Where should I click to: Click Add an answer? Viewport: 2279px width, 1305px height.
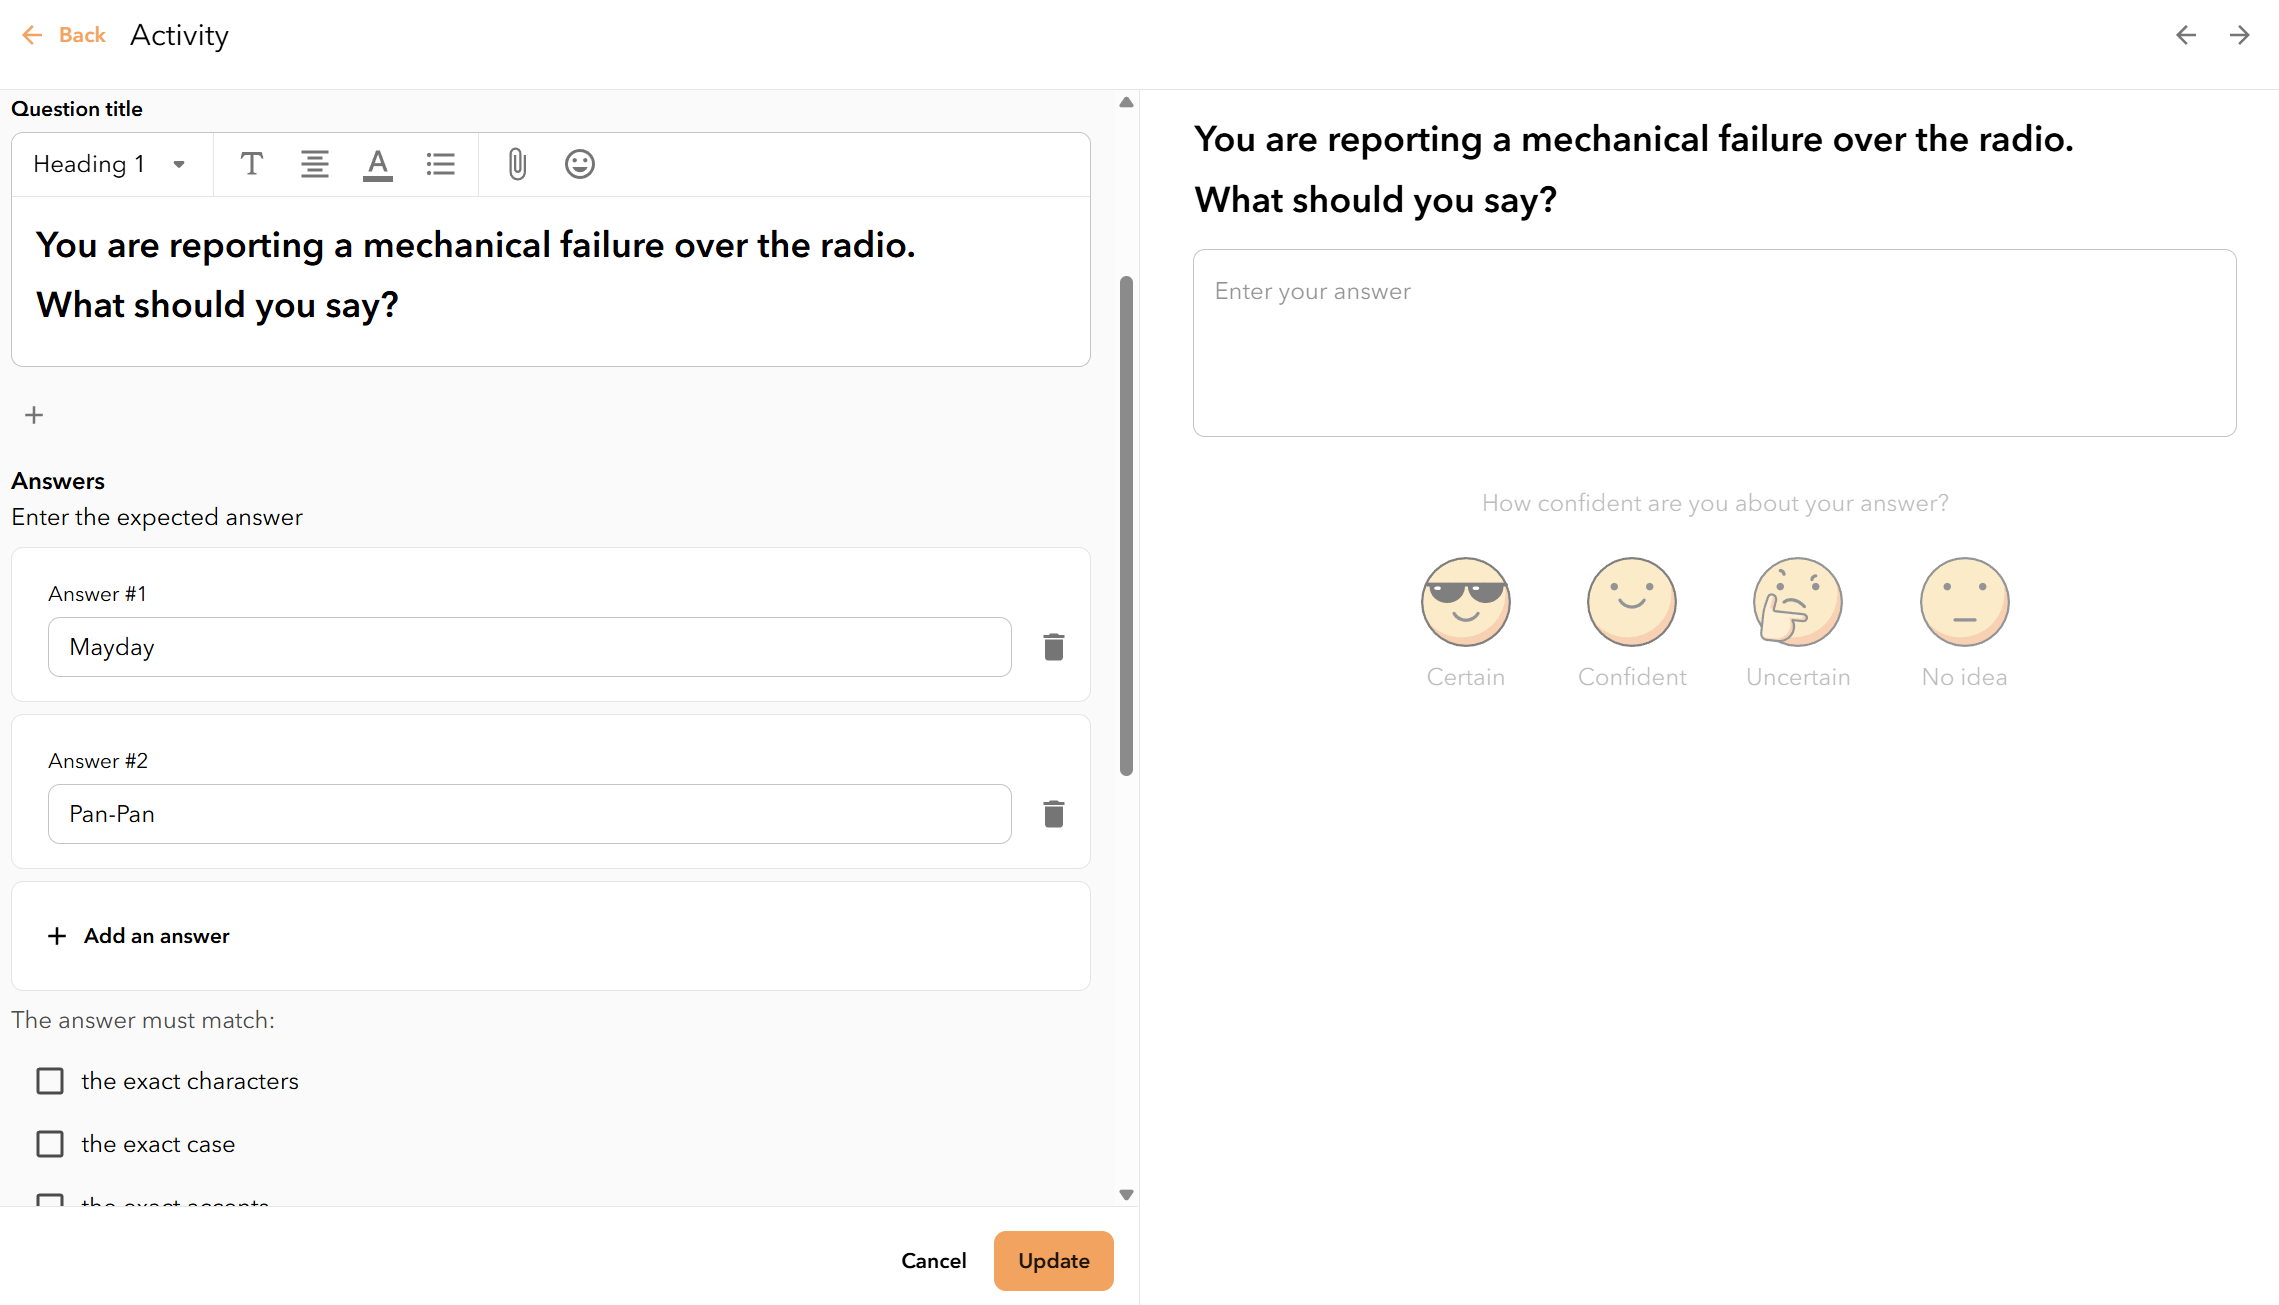coord(139,936)
